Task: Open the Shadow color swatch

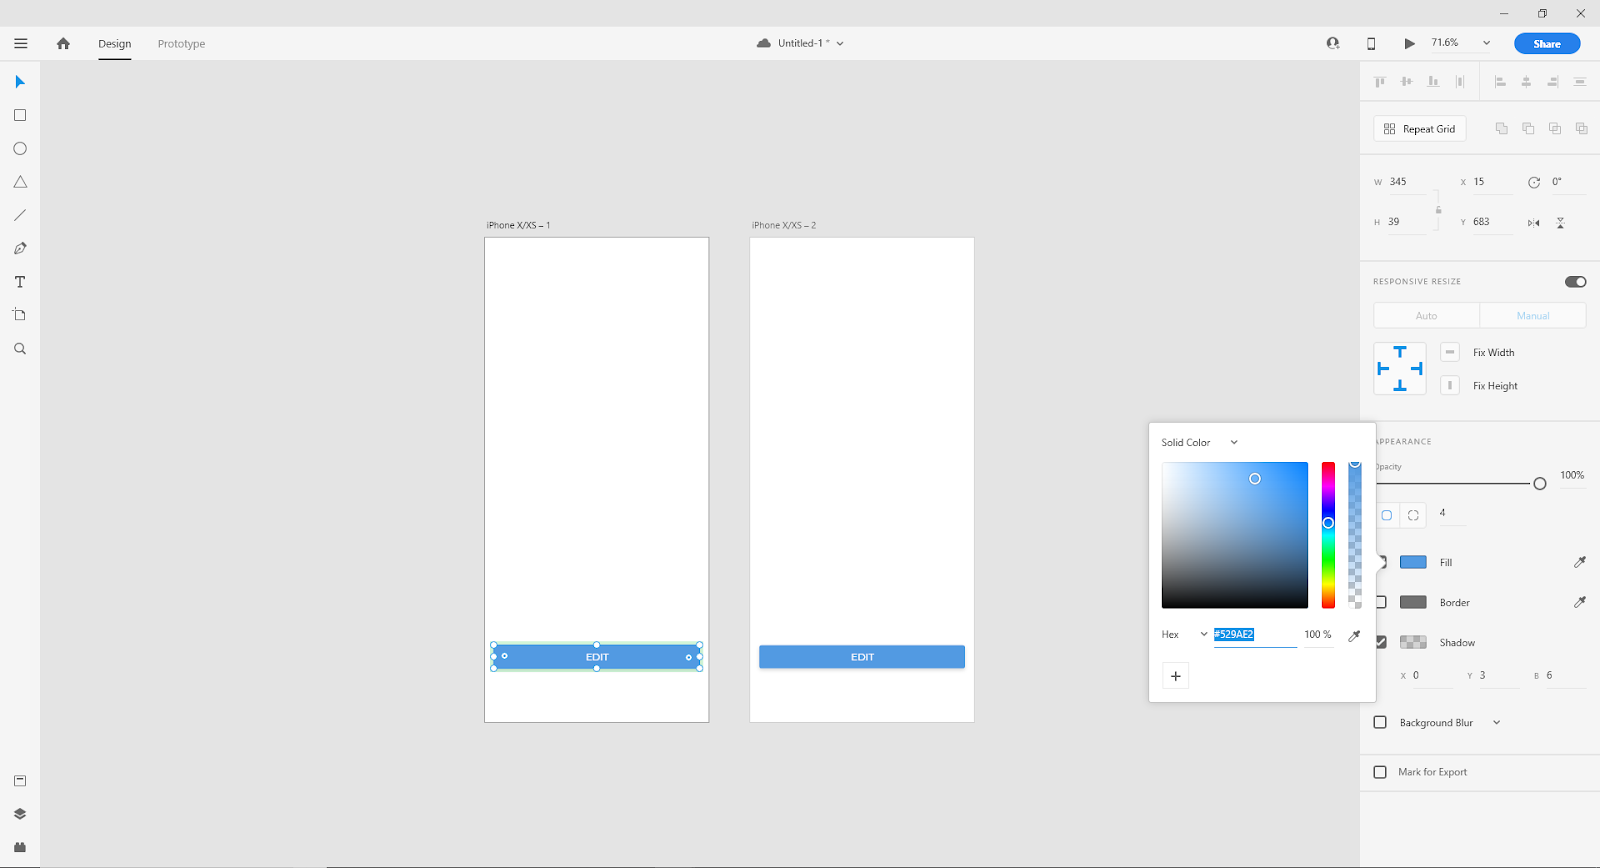Action: 1413,642
